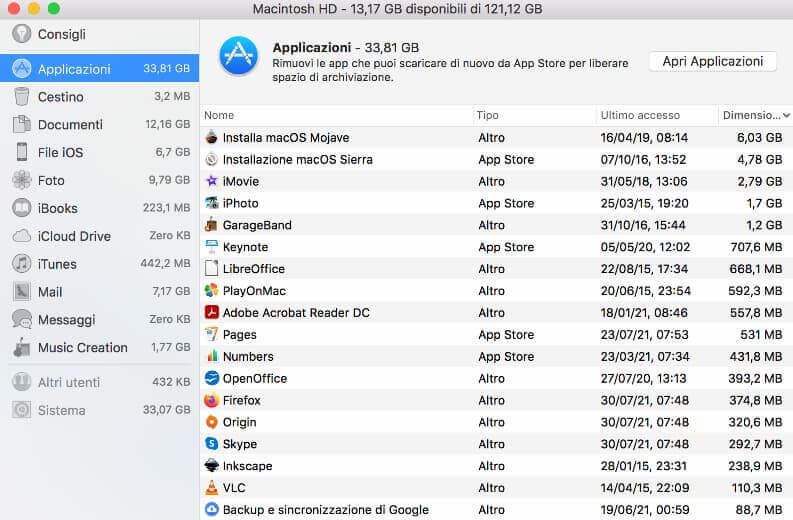Select Music Creation sidebar entry

pyautogui.click(x=100, y=347)
